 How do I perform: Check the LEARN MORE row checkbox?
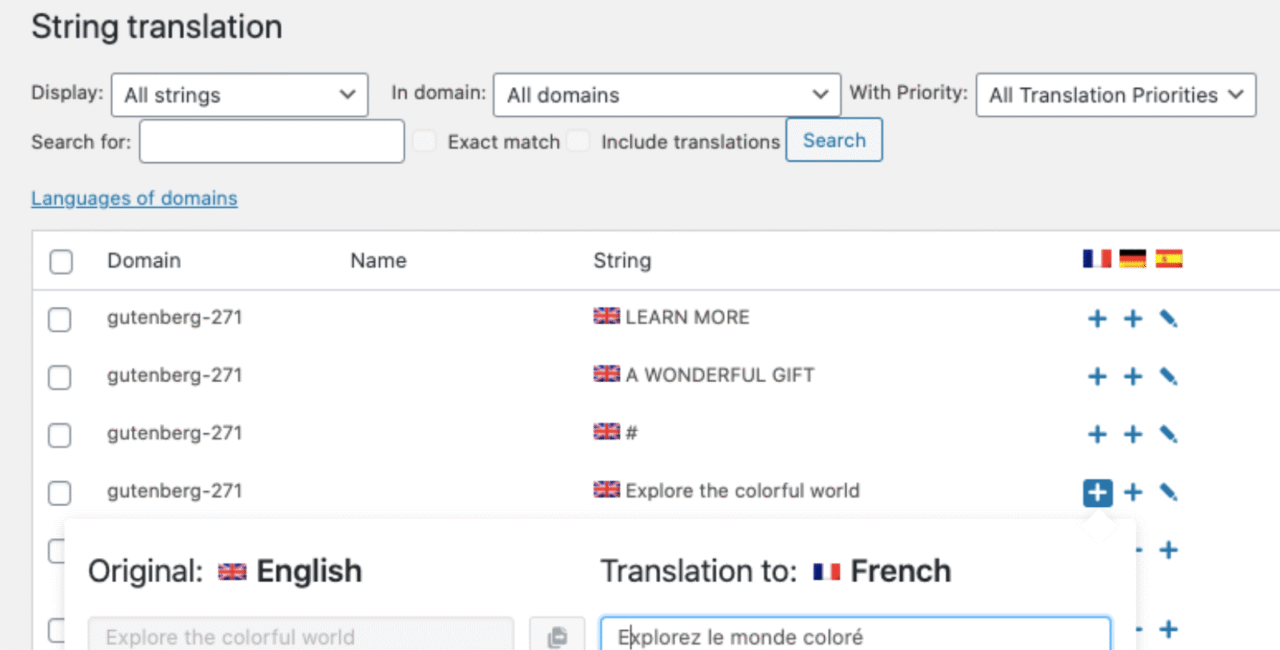tap(61, 319)
